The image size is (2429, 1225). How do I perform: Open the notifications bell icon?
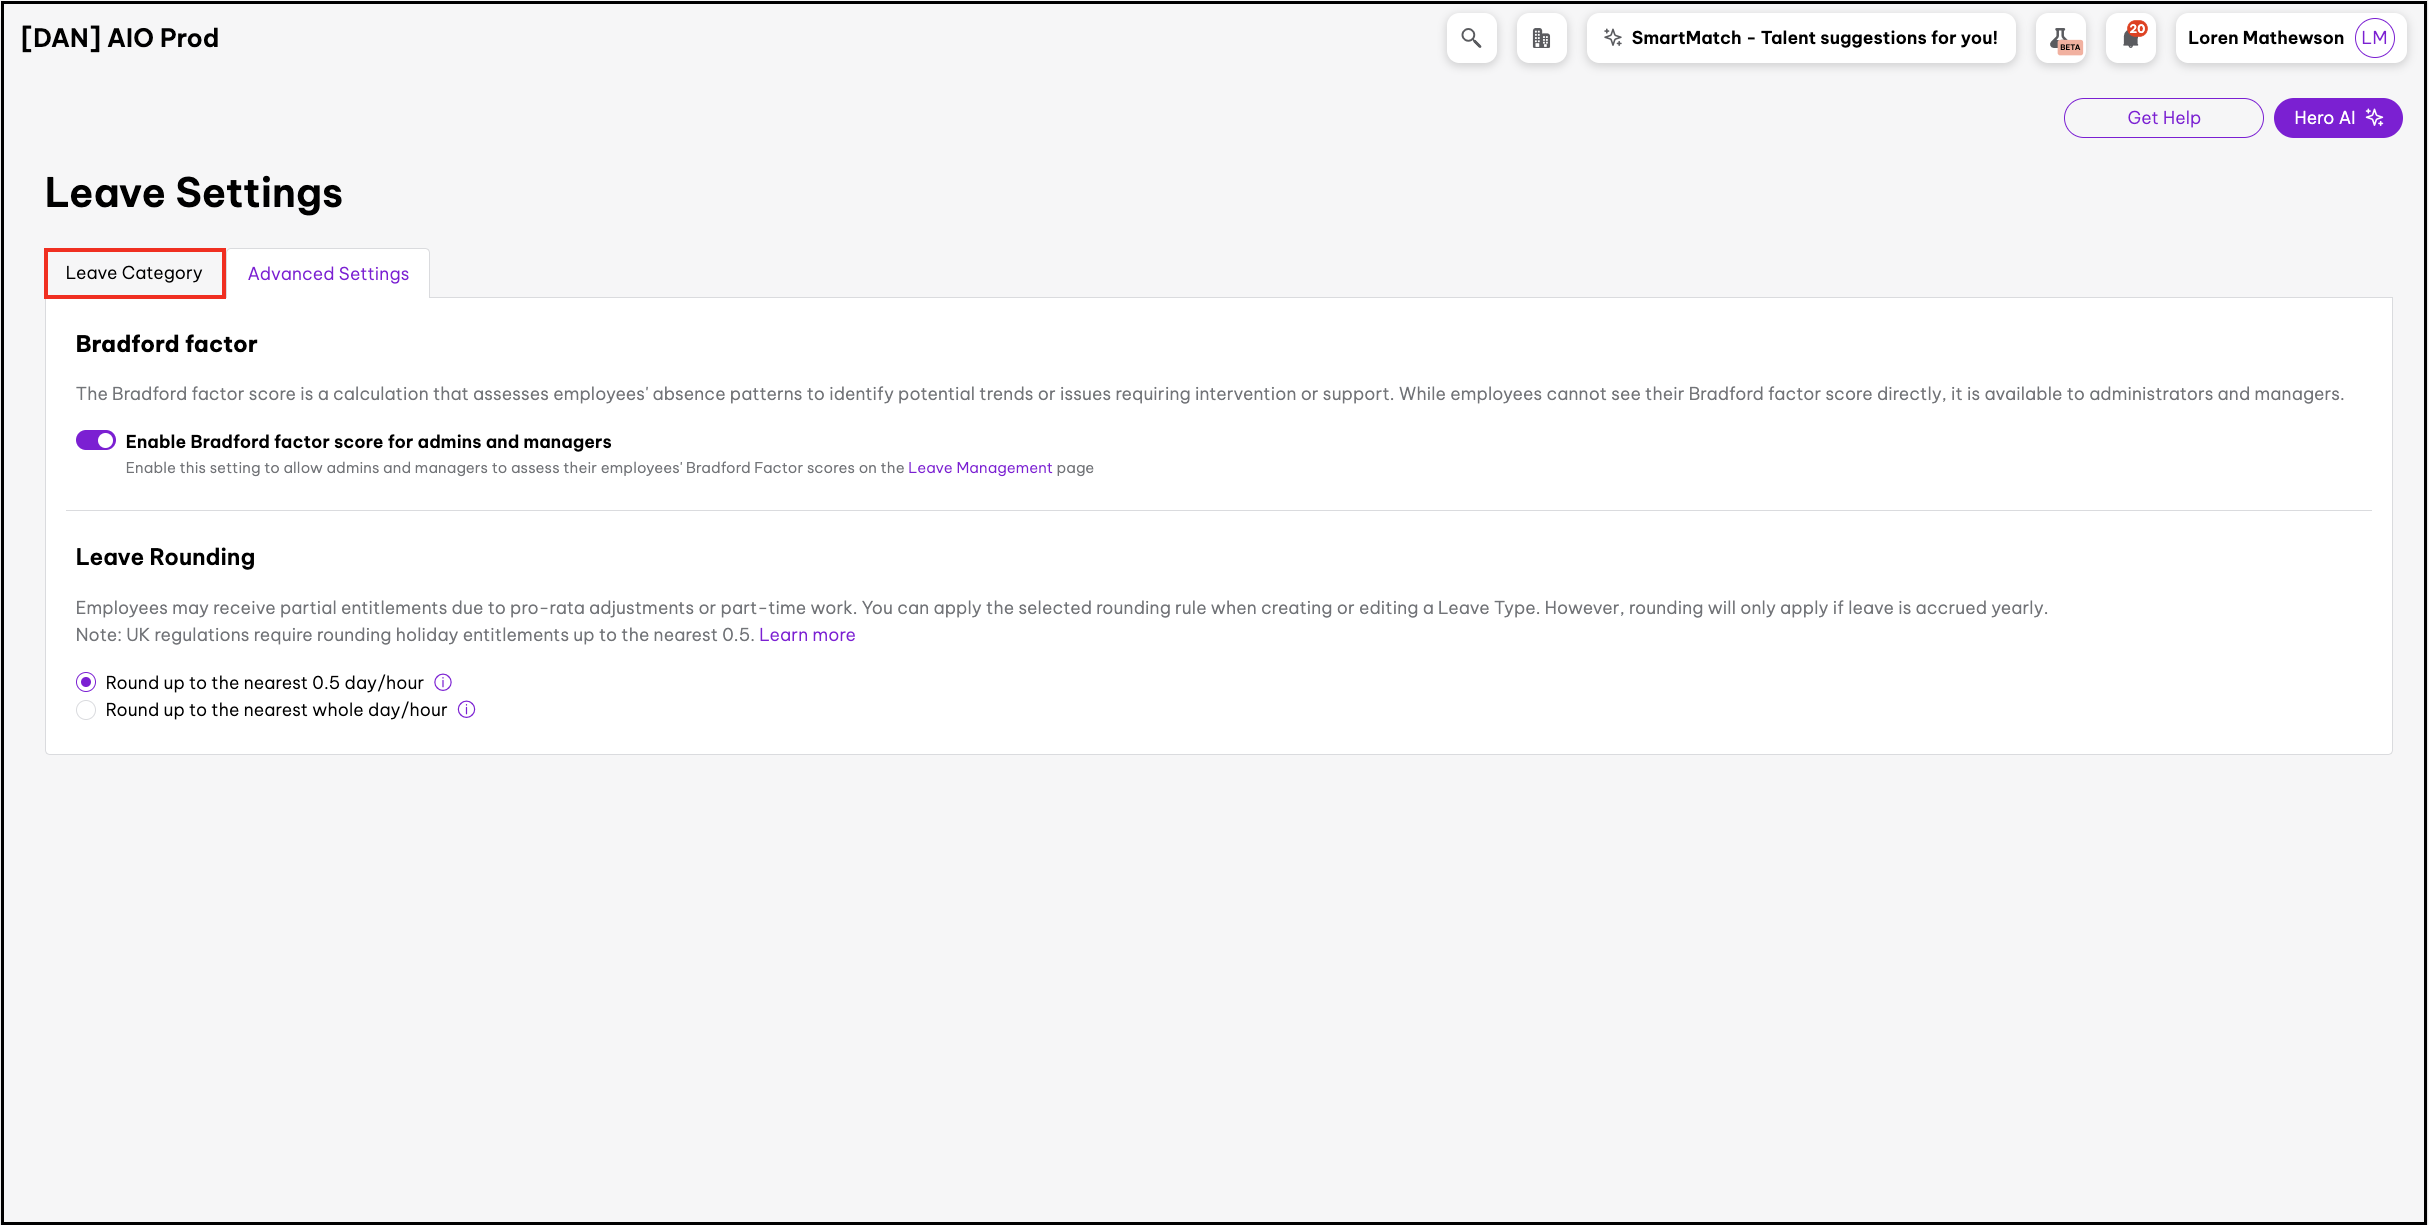(x=2131, y=38)
